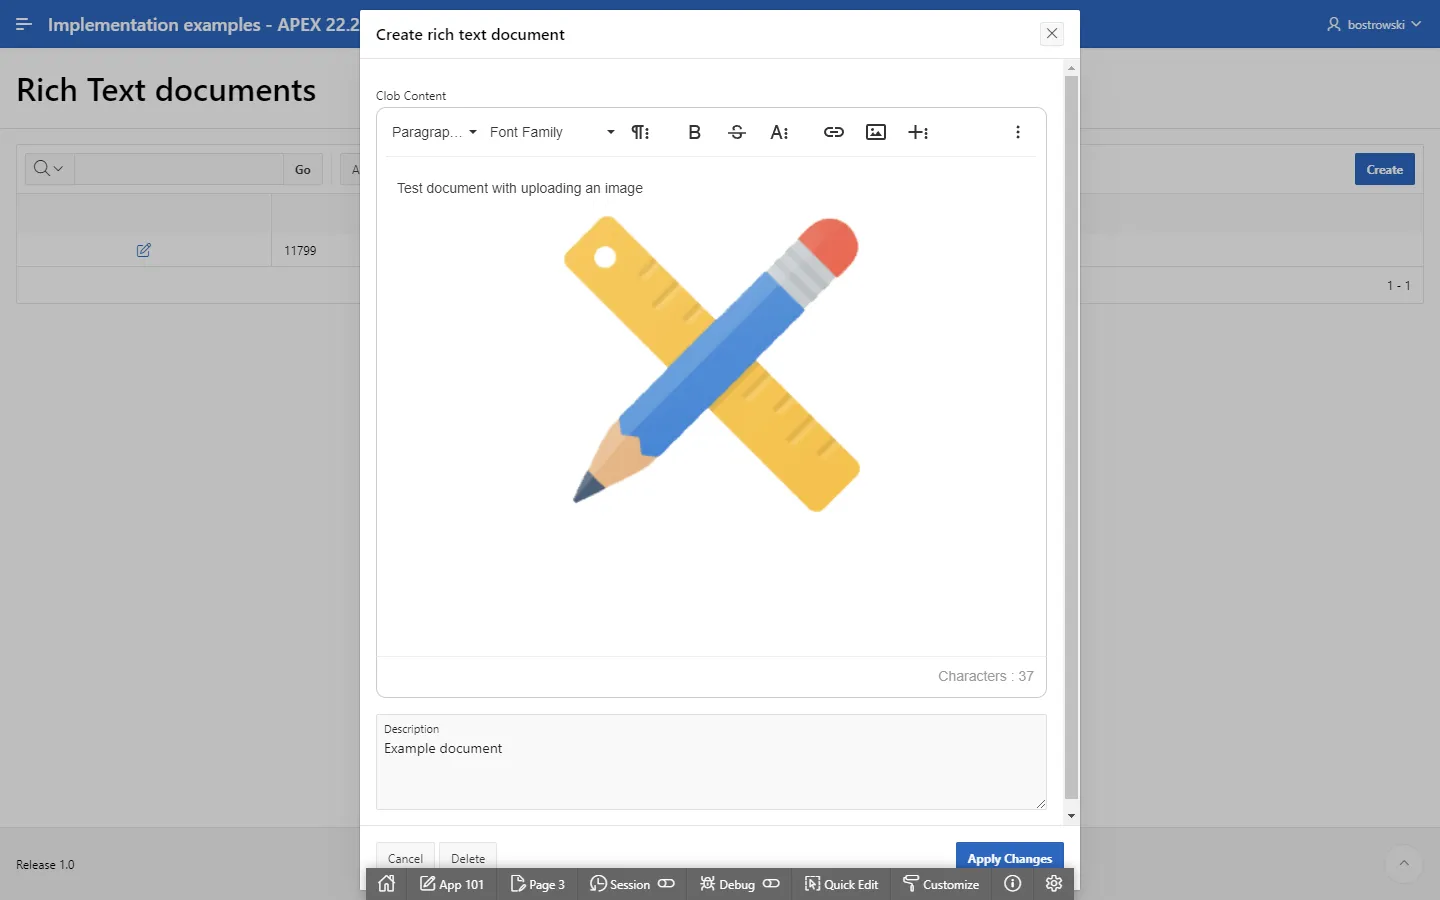Click the insert image icon
This screenshot has height=900, width=1440.
pos(876,132)
